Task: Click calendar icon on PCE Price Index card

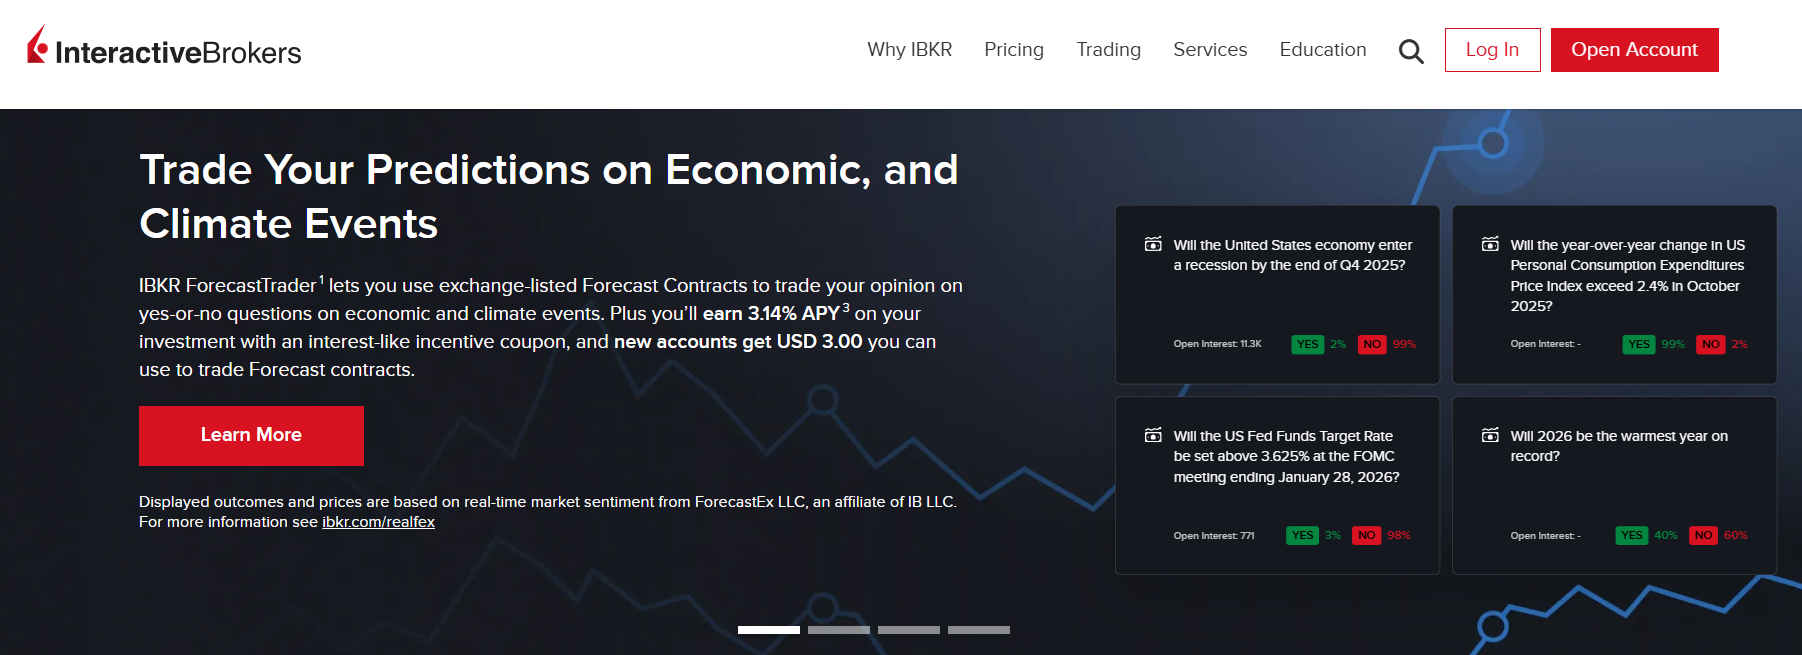Action: click(1490, 244)
